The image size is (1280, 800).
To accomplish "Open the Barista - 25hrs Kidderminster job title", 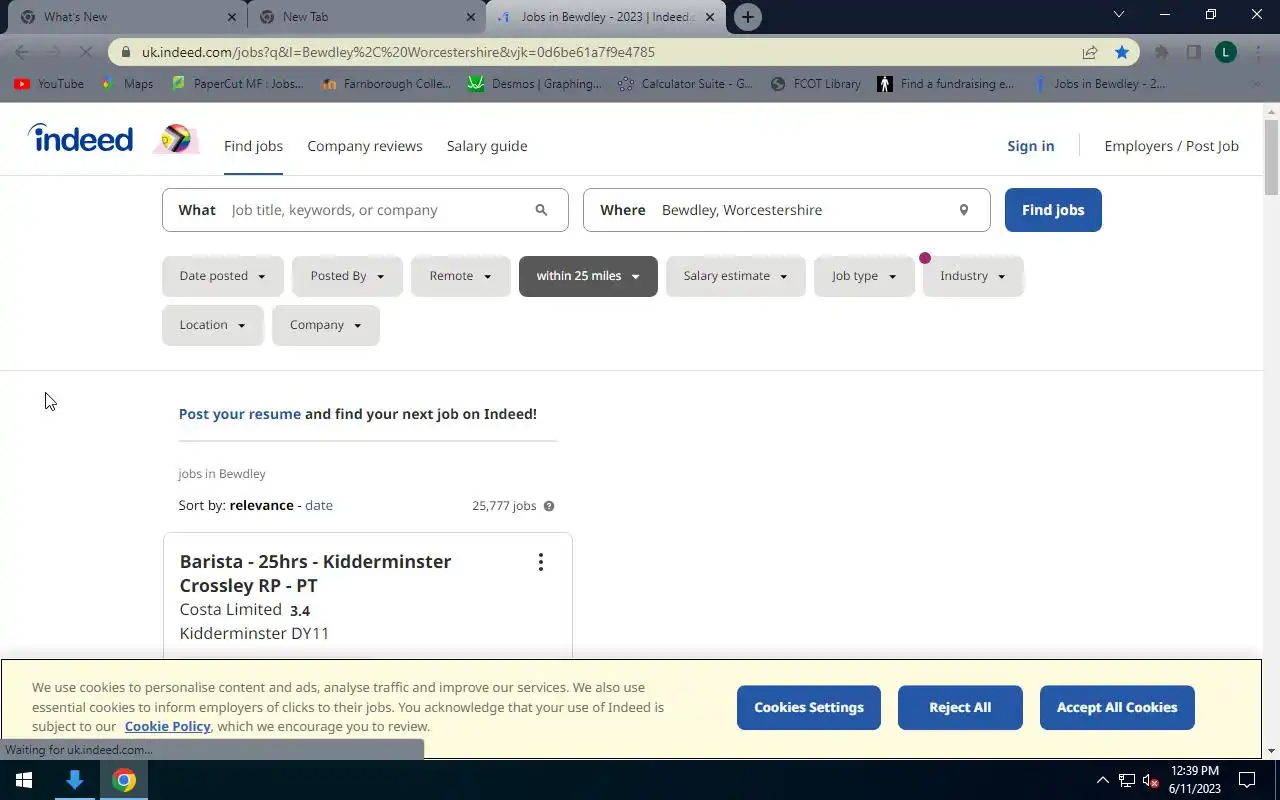I will tap(315, 573).
